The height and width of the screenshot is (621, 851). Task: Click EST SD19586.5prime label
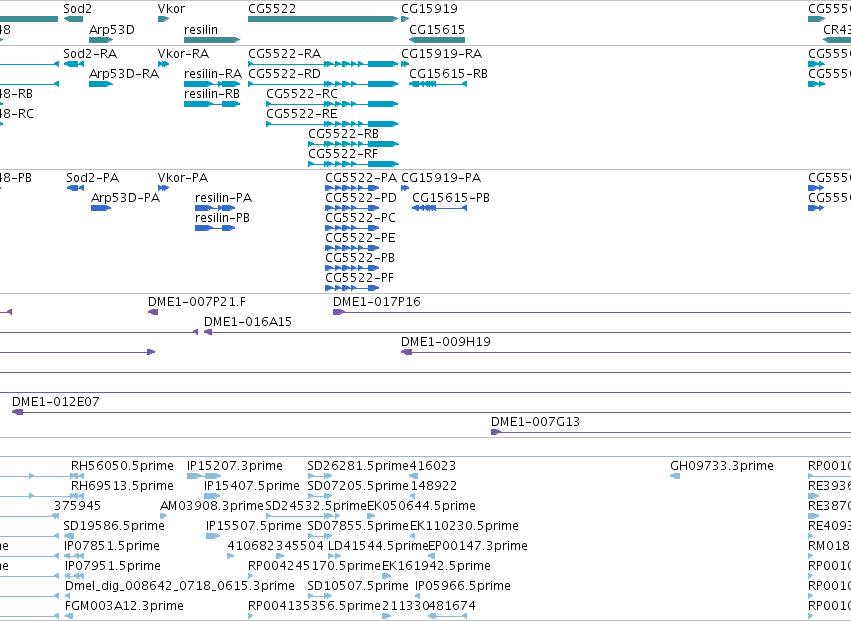[114, 527]
